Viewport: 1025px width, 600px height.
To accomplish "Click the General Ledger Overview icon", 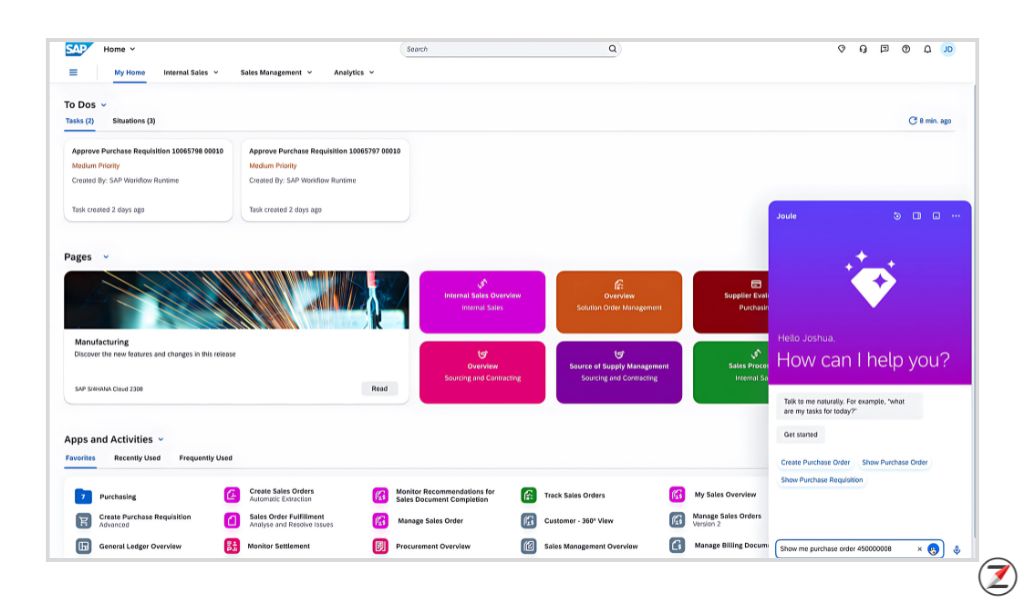I will [x=83, y=546].
